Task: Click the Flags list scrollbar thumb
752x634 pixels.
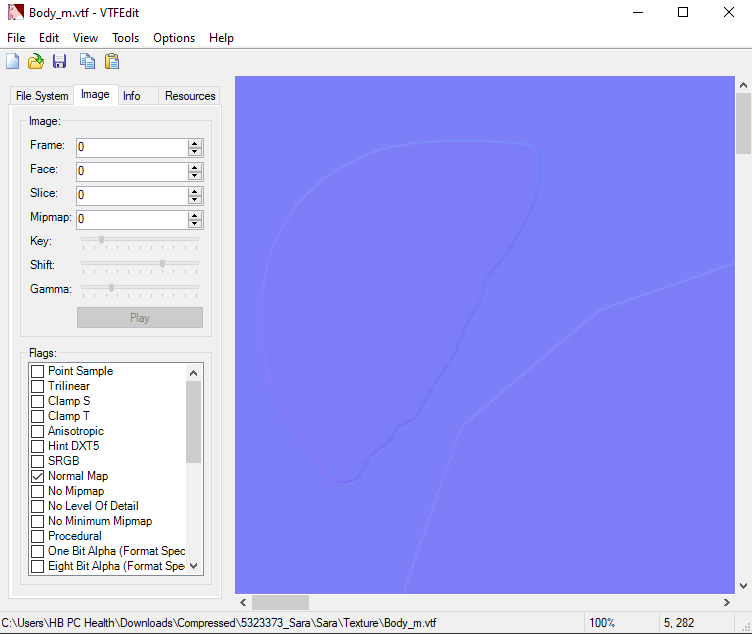Action: coord(193,422)
